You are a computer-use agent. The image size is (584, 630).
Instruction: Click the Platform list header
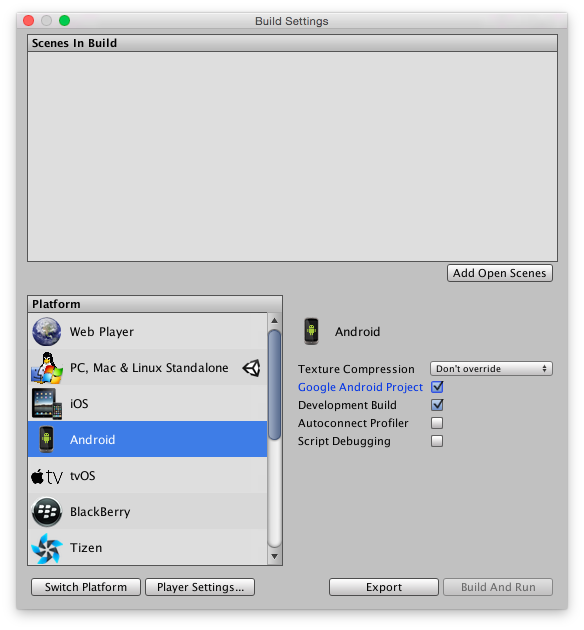(x=155, y=304)
